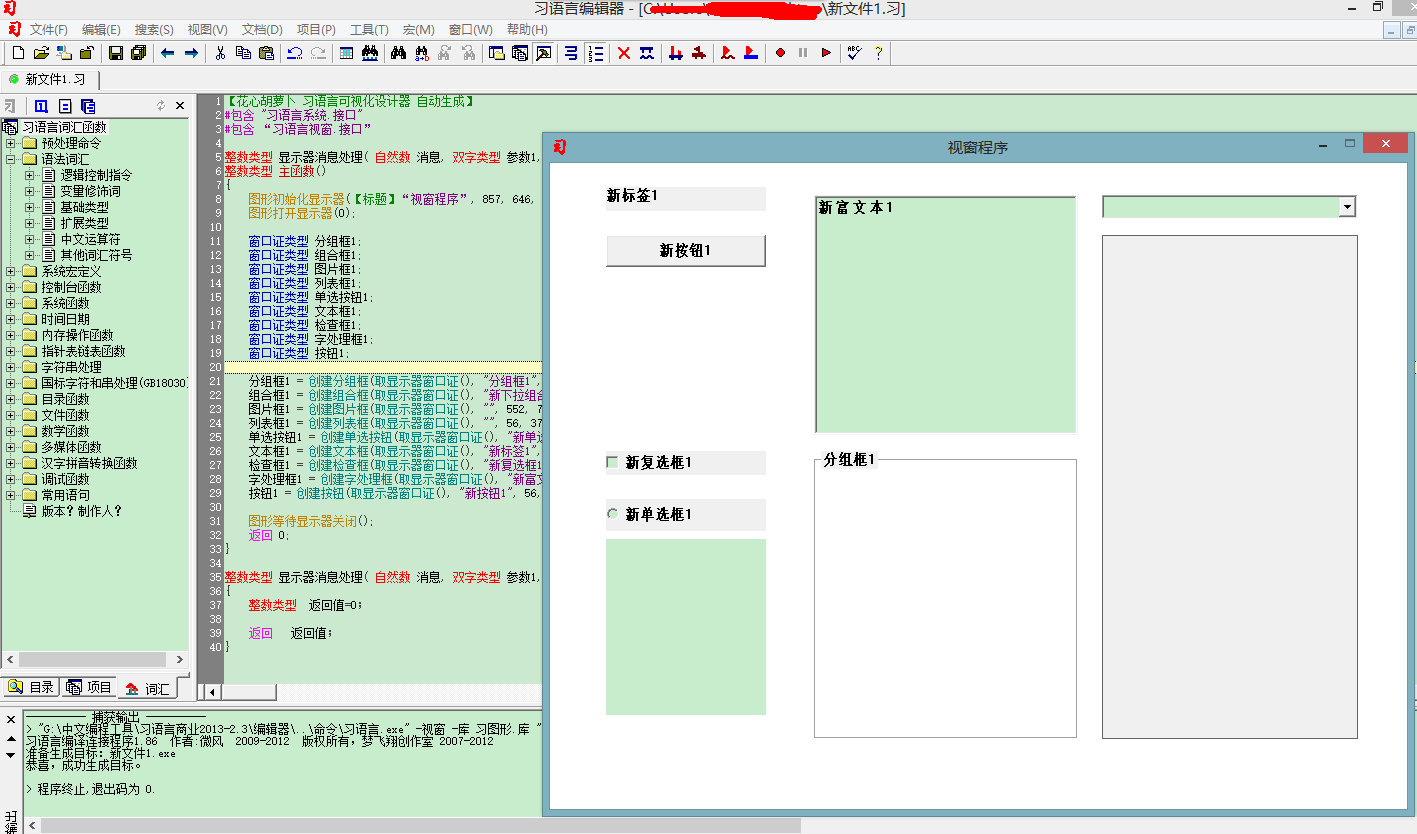Image resolution: width=1417 pixels, height=834 pixels.
Task: Click the 主函数 text in code
Action: coord(297,171)
